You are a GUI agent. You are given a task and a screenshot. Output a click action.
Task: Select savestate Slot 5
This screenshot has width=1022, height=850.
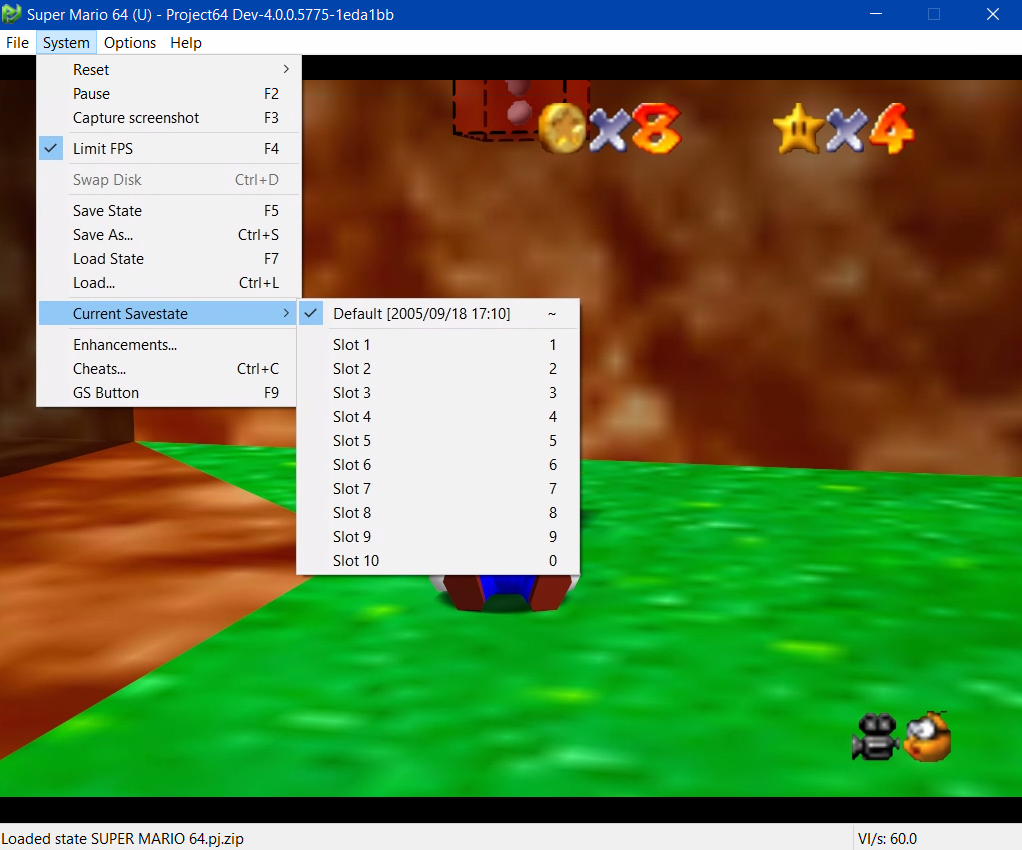[438, 441]
